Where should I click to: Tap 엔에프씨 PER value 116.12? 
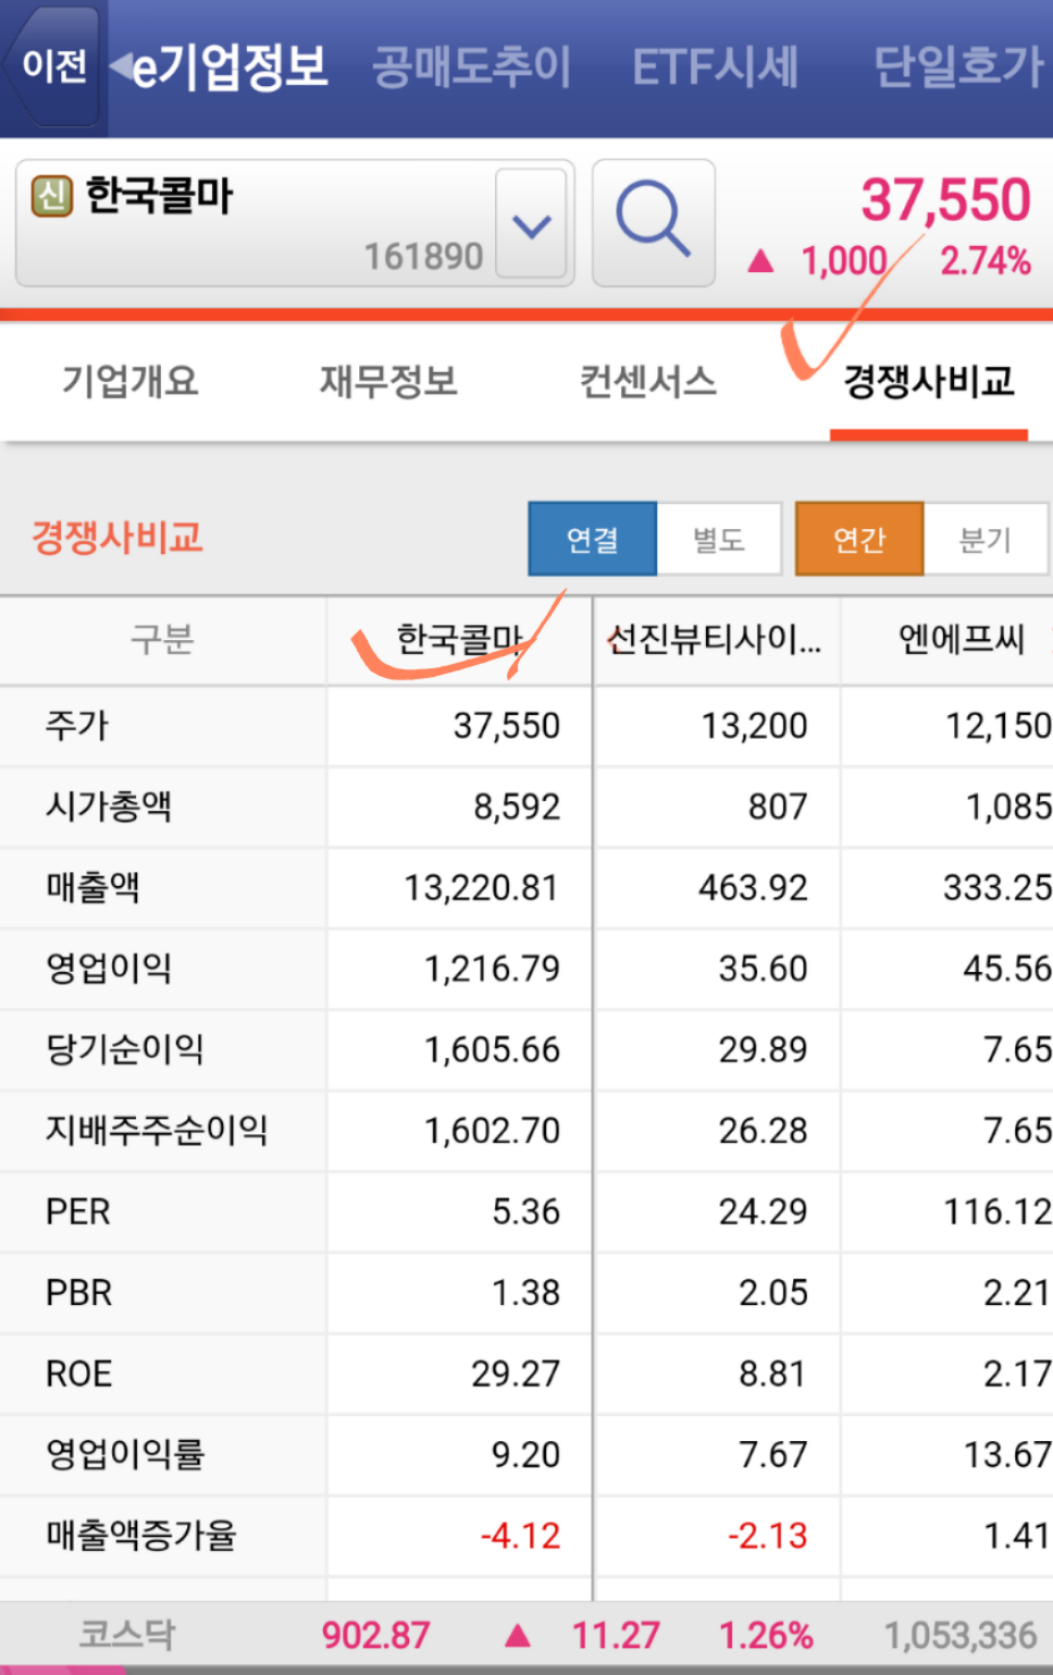998,1211
